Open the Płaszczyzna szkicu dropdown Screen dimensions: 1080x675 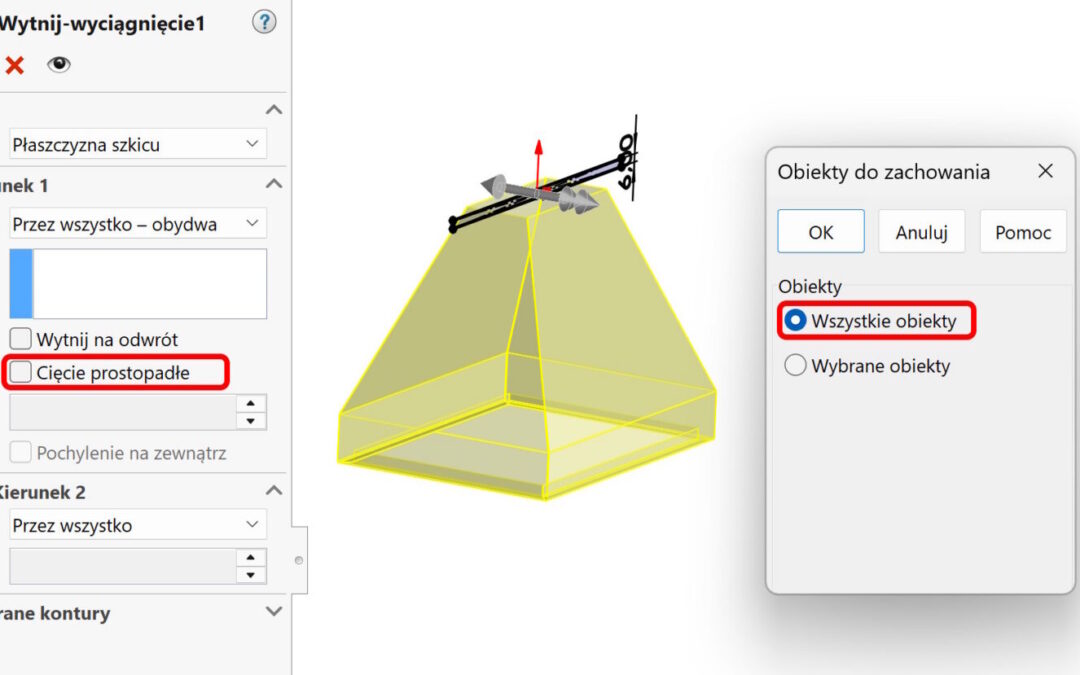(138, 144)
